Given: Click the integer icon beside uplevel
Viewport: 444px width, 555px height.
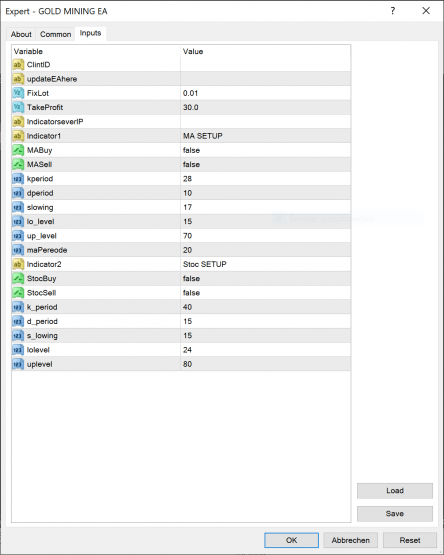Looking at the screenshot, I should 18,364.
